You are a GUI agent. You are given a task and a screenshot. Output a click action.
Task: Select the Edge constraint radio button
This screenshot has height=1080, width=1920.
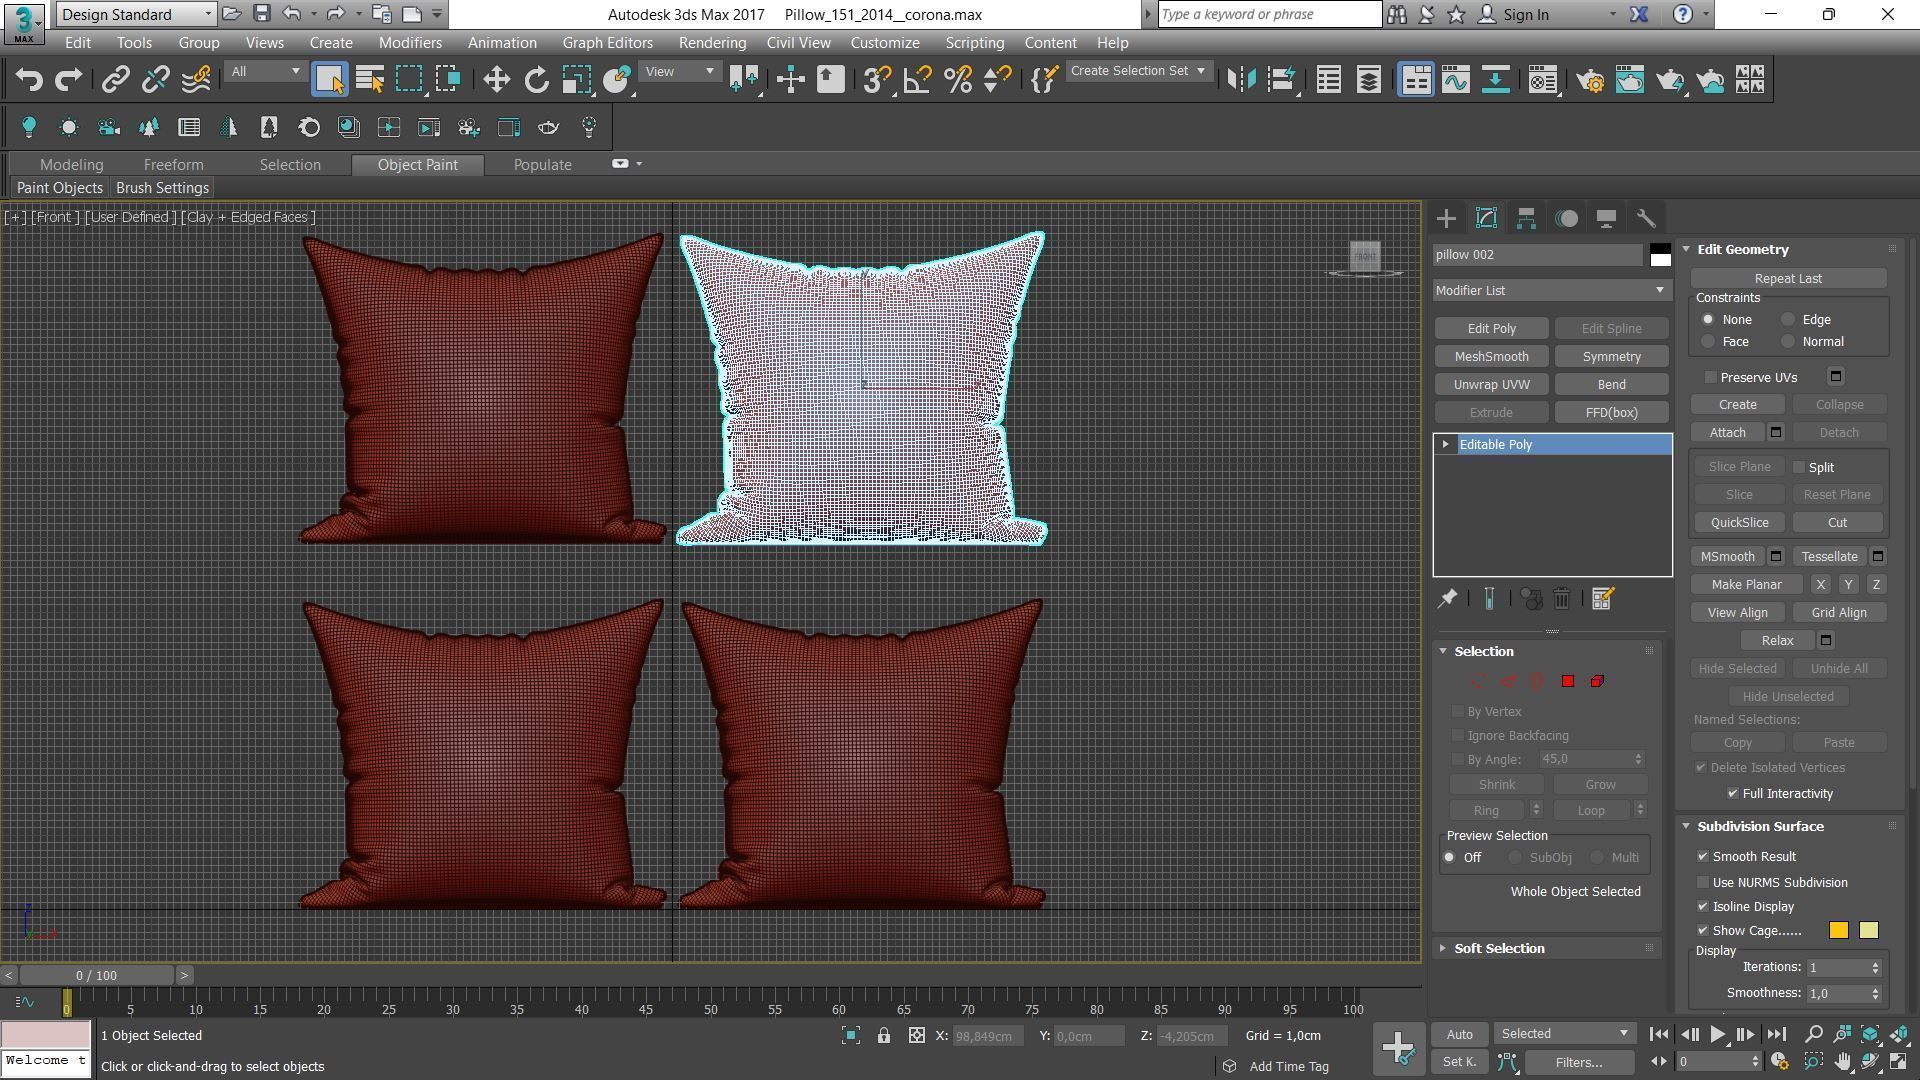[x=1788, y=320]
